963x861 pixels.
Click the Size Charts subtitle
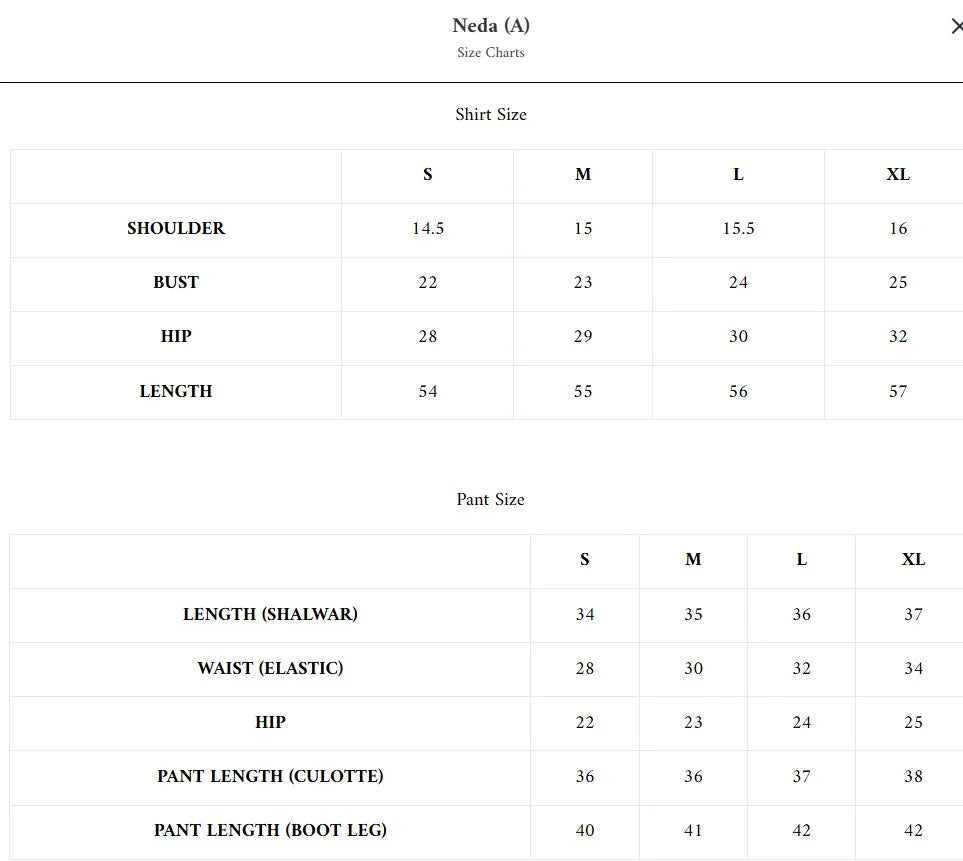click(490, 52)
